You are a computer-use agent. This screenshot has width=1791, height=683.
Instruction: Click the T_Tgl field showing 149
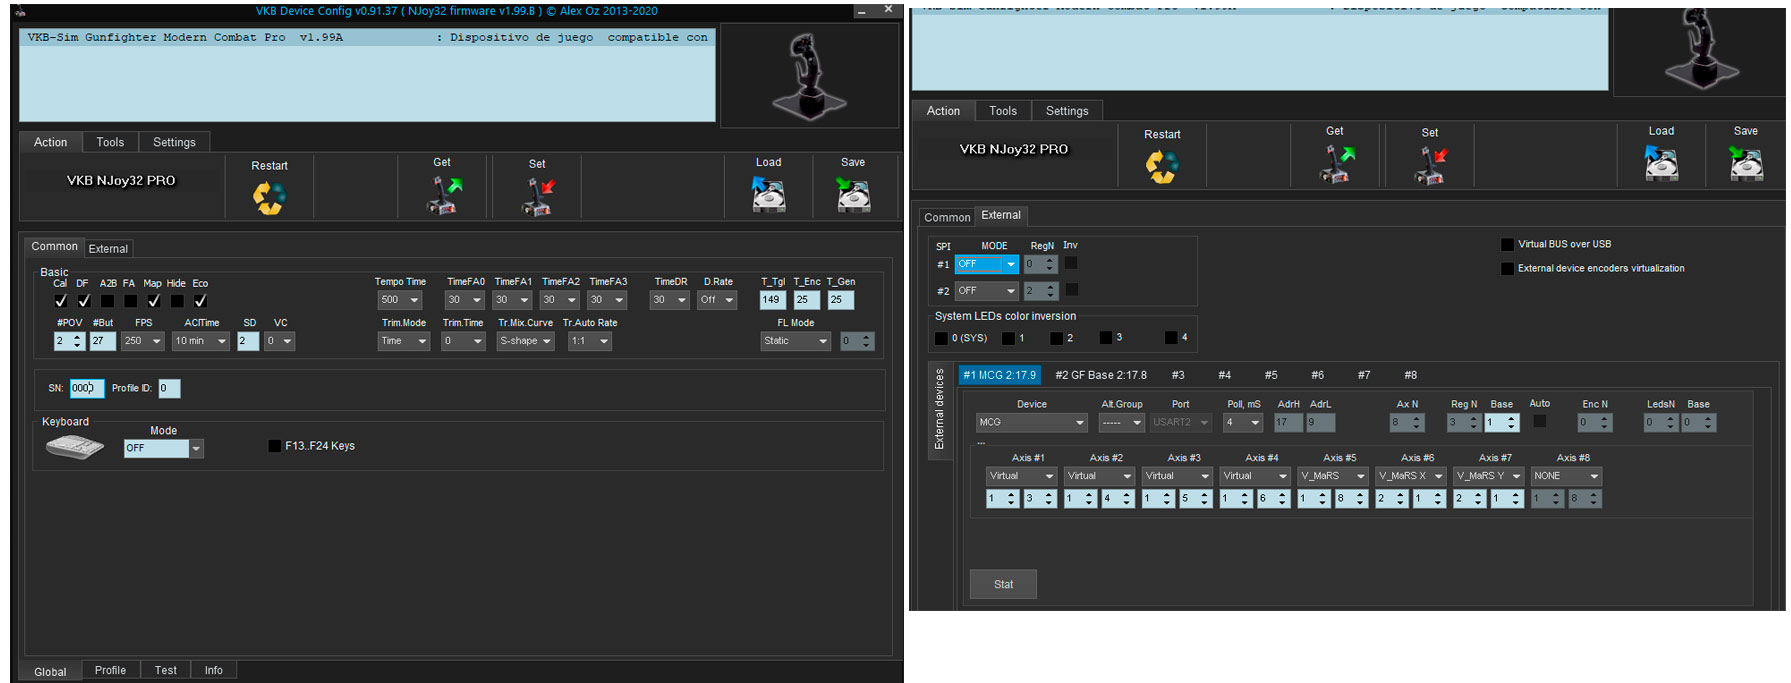click(x=772, y=300)
